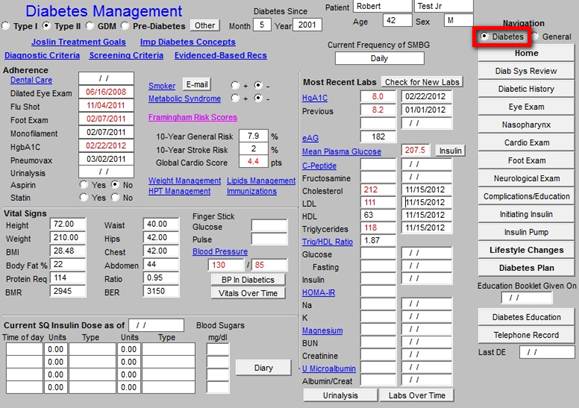Mark Statin as No
Screen dimensions: 579x408
(x=116, y=198)
